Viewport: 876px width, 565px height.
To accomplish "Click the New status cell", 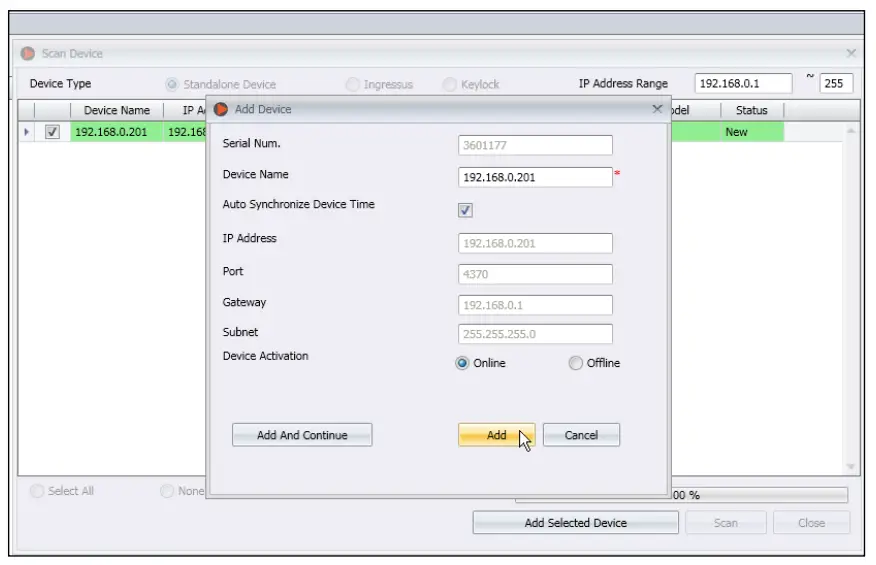I will pos(751,132).
